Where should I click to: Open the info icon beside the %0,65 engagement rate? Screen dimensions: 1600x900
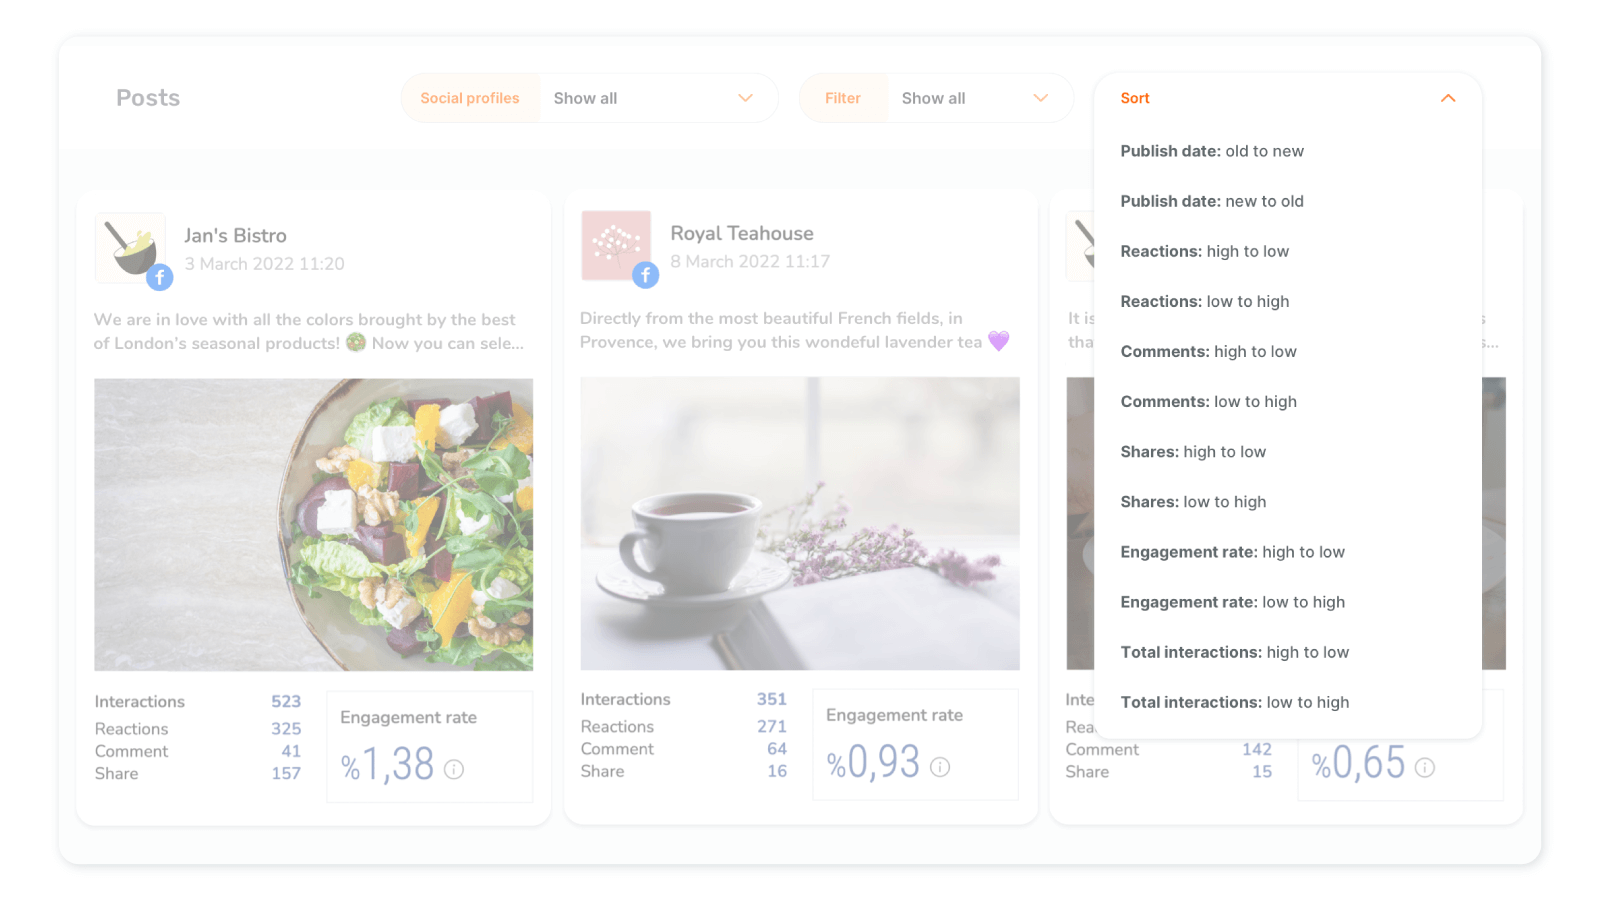1425,767
